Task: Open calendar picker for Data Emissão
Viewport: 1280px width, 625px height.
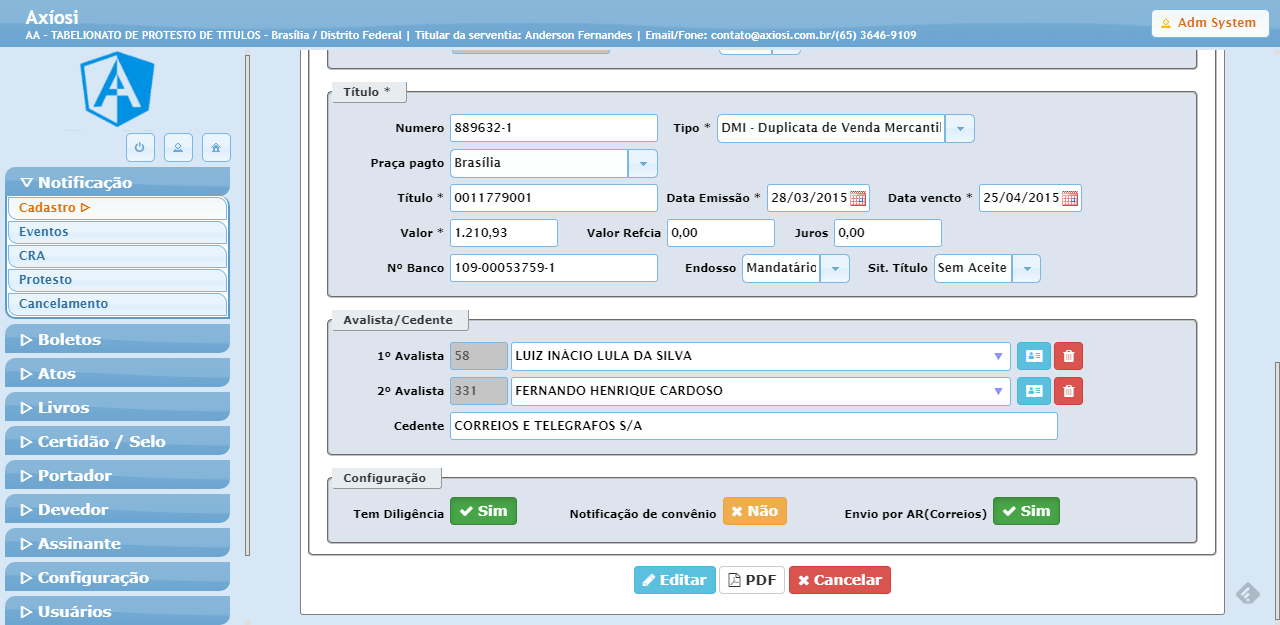Action: pos(857,197)
